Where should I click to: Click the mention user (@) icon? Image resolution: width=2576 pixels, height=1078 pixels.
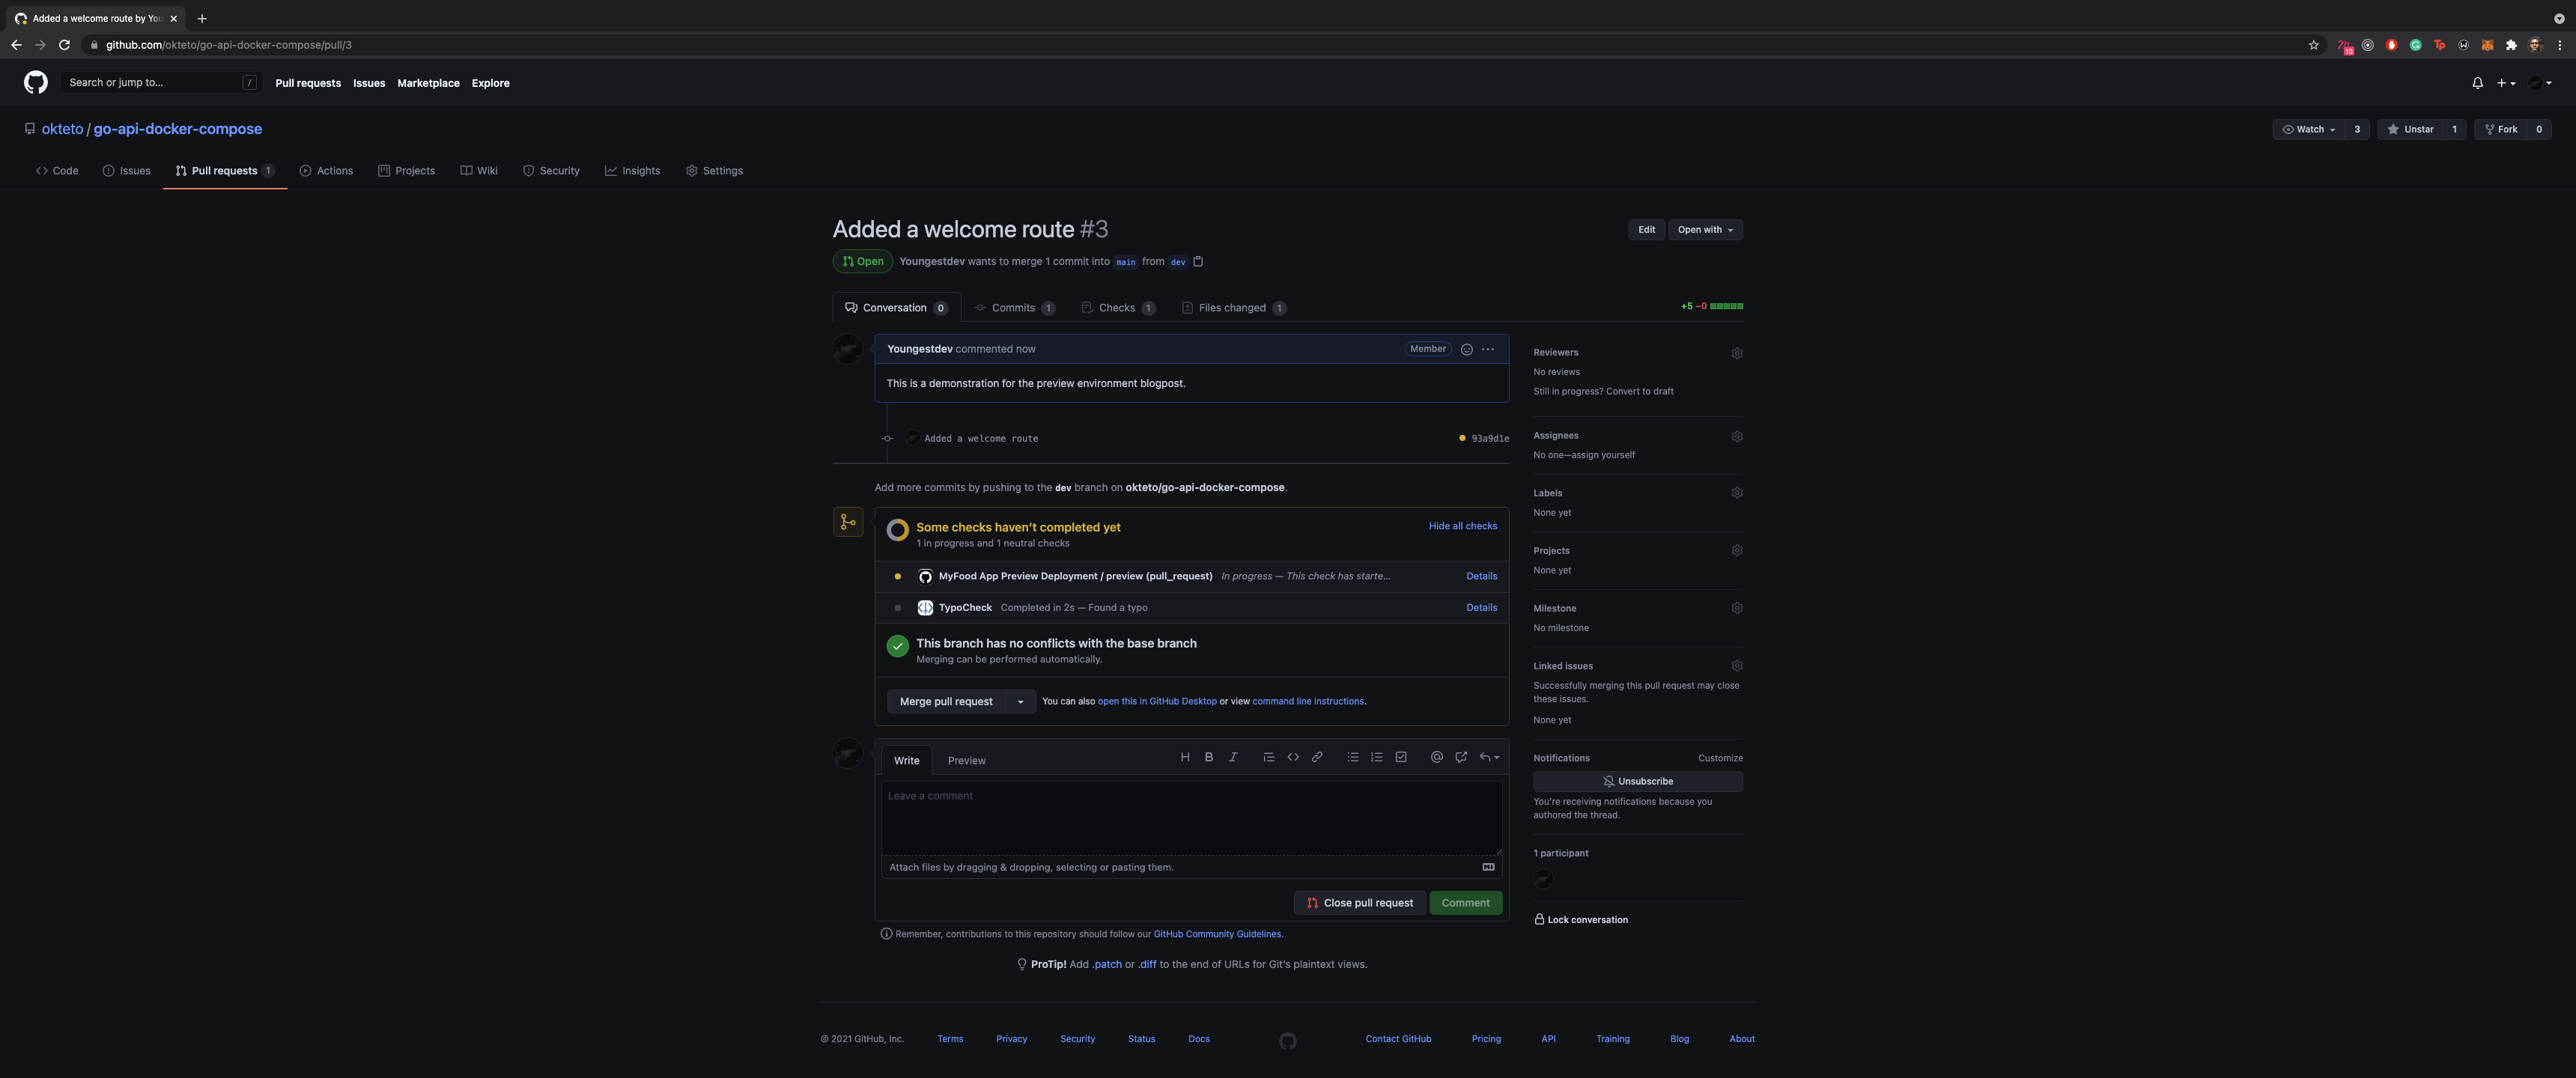coord(1436,757)
